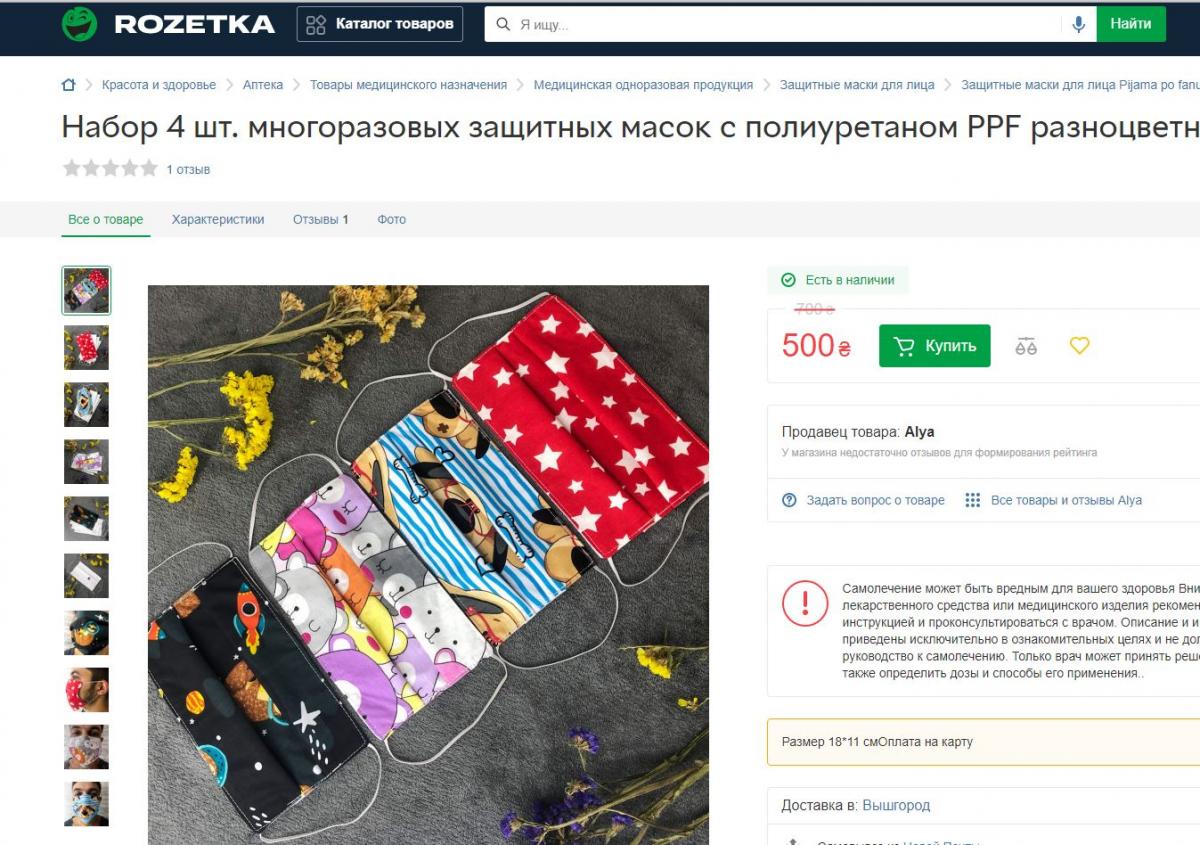
Task: Open the 1 отзыв link
Action: coord(188,170)
